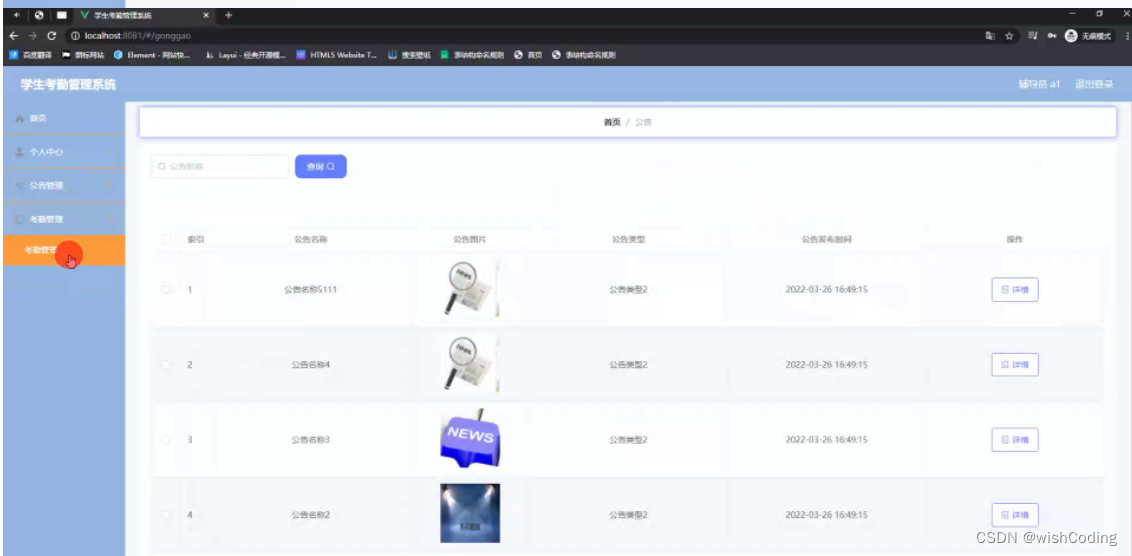The width and height of the screenshot is (1132, 556).
Task: Tick the checkbox for row 公告名称3
Action: [x=166, y=440]
